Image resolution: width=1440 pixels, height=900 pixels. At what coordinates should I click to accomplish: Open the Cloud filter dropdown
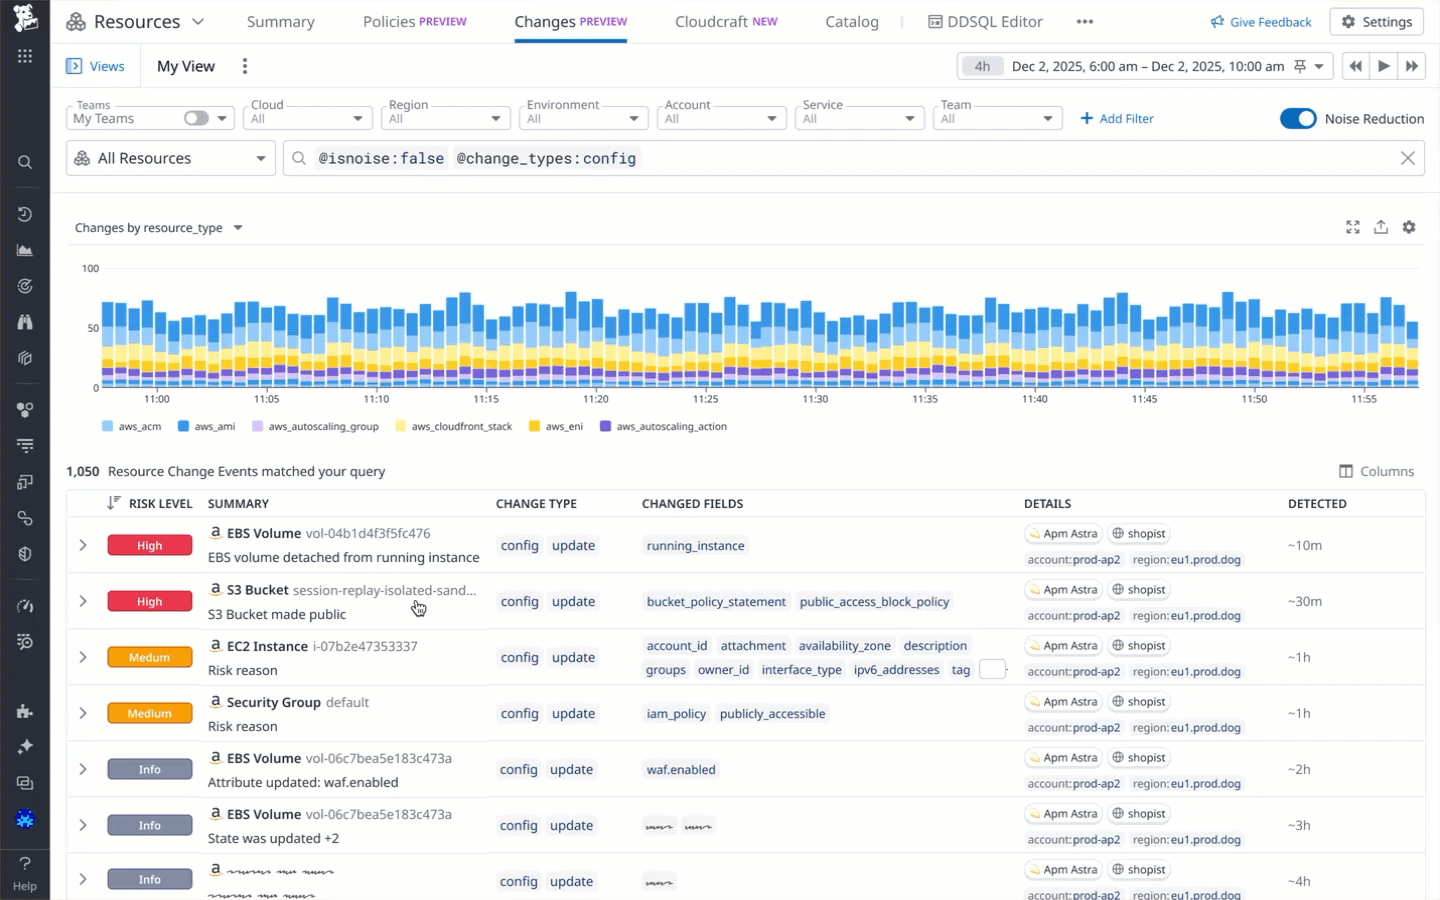point(307,117)
